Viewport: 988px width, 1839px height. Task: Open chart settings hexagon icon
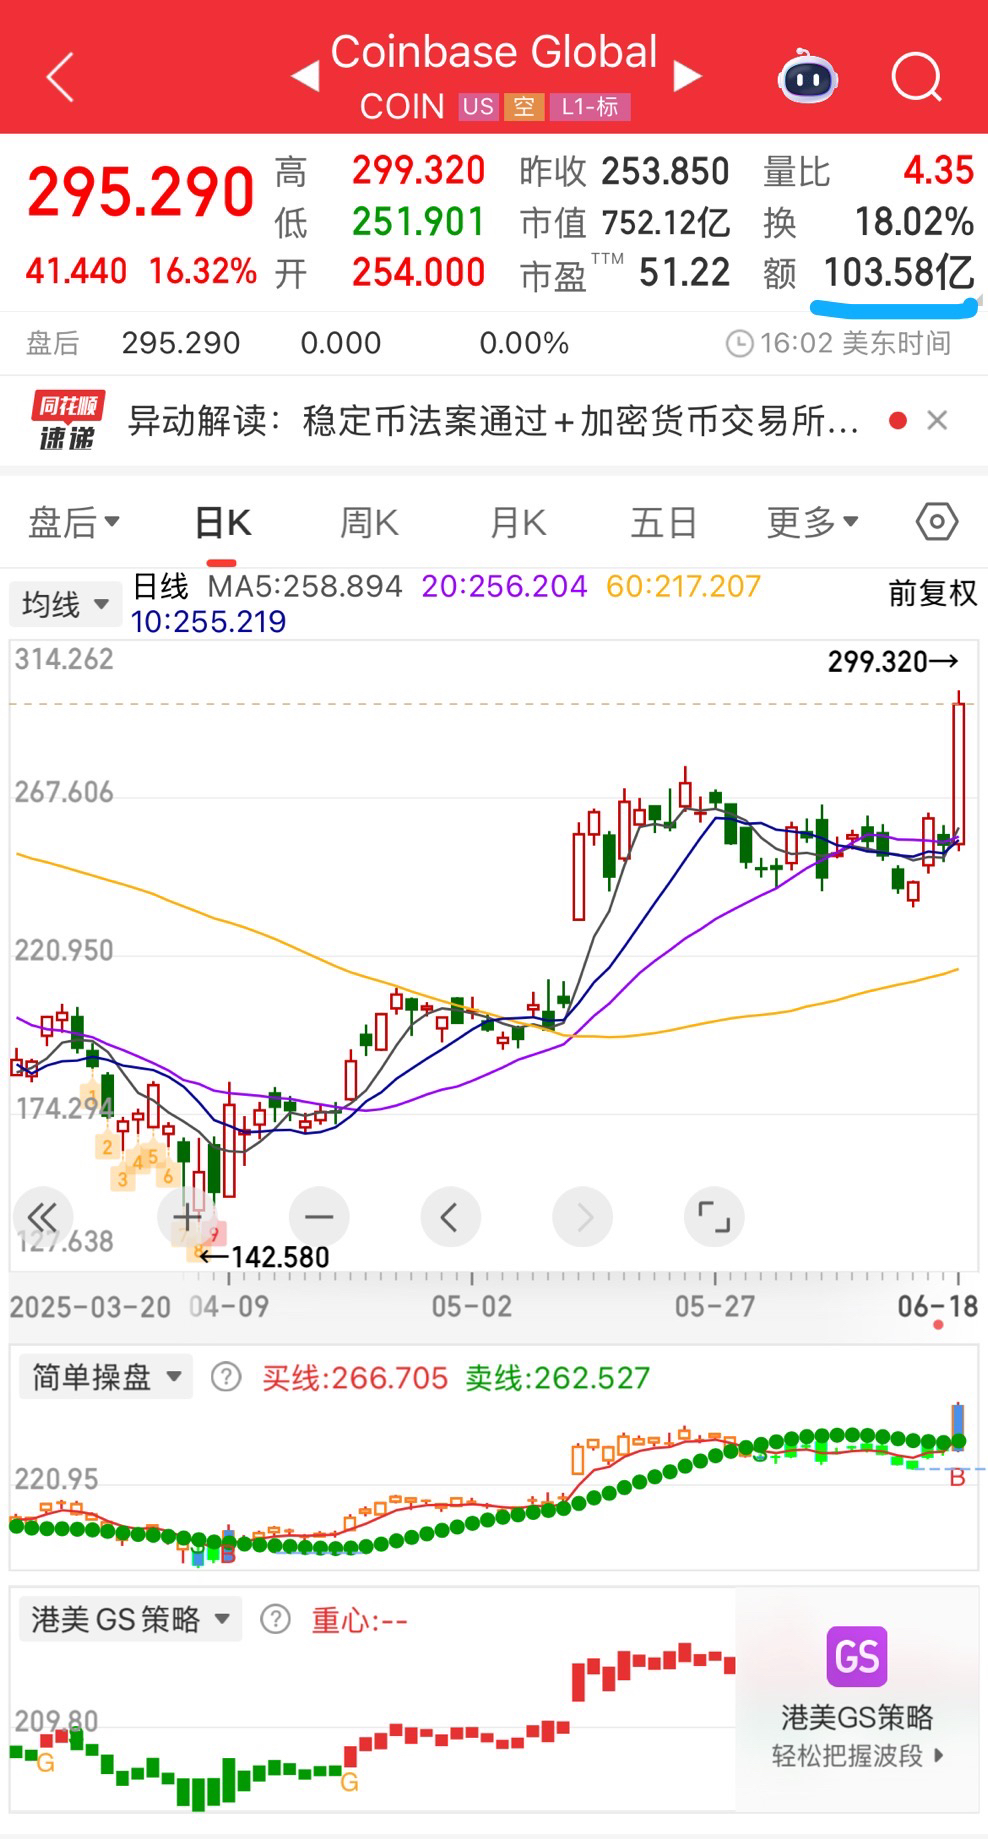[x=937, y=522]
